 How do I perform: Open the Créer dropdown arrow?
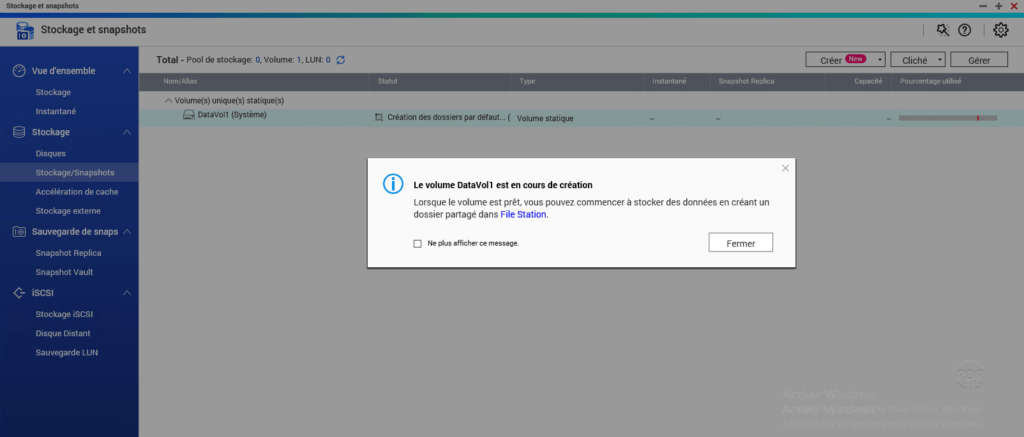pos(879,60)
